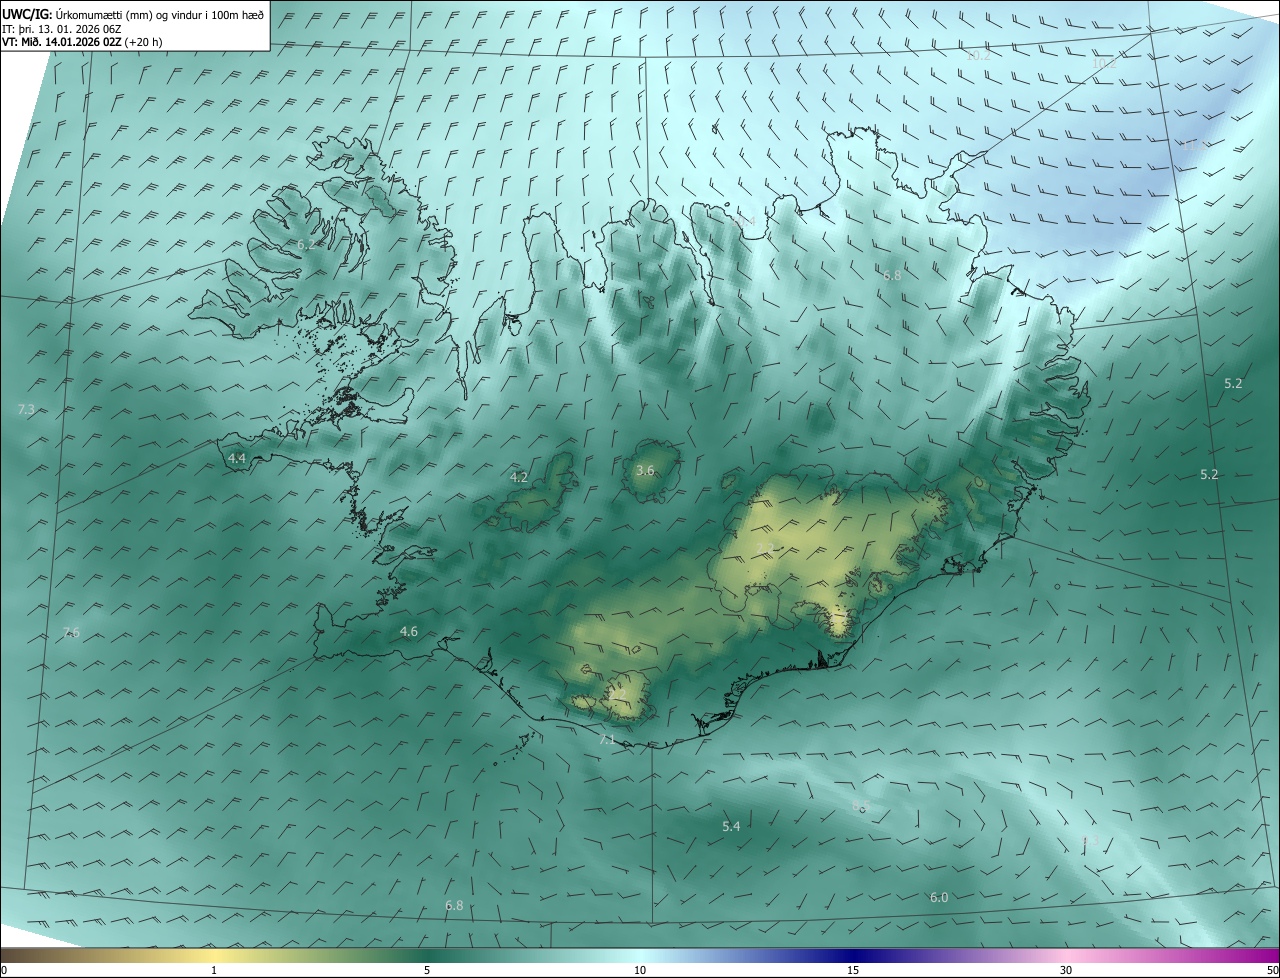Click the 3.6 value label on the map
The height and width of the screenshot is (978, 1280).
click(x=645, y=470)
